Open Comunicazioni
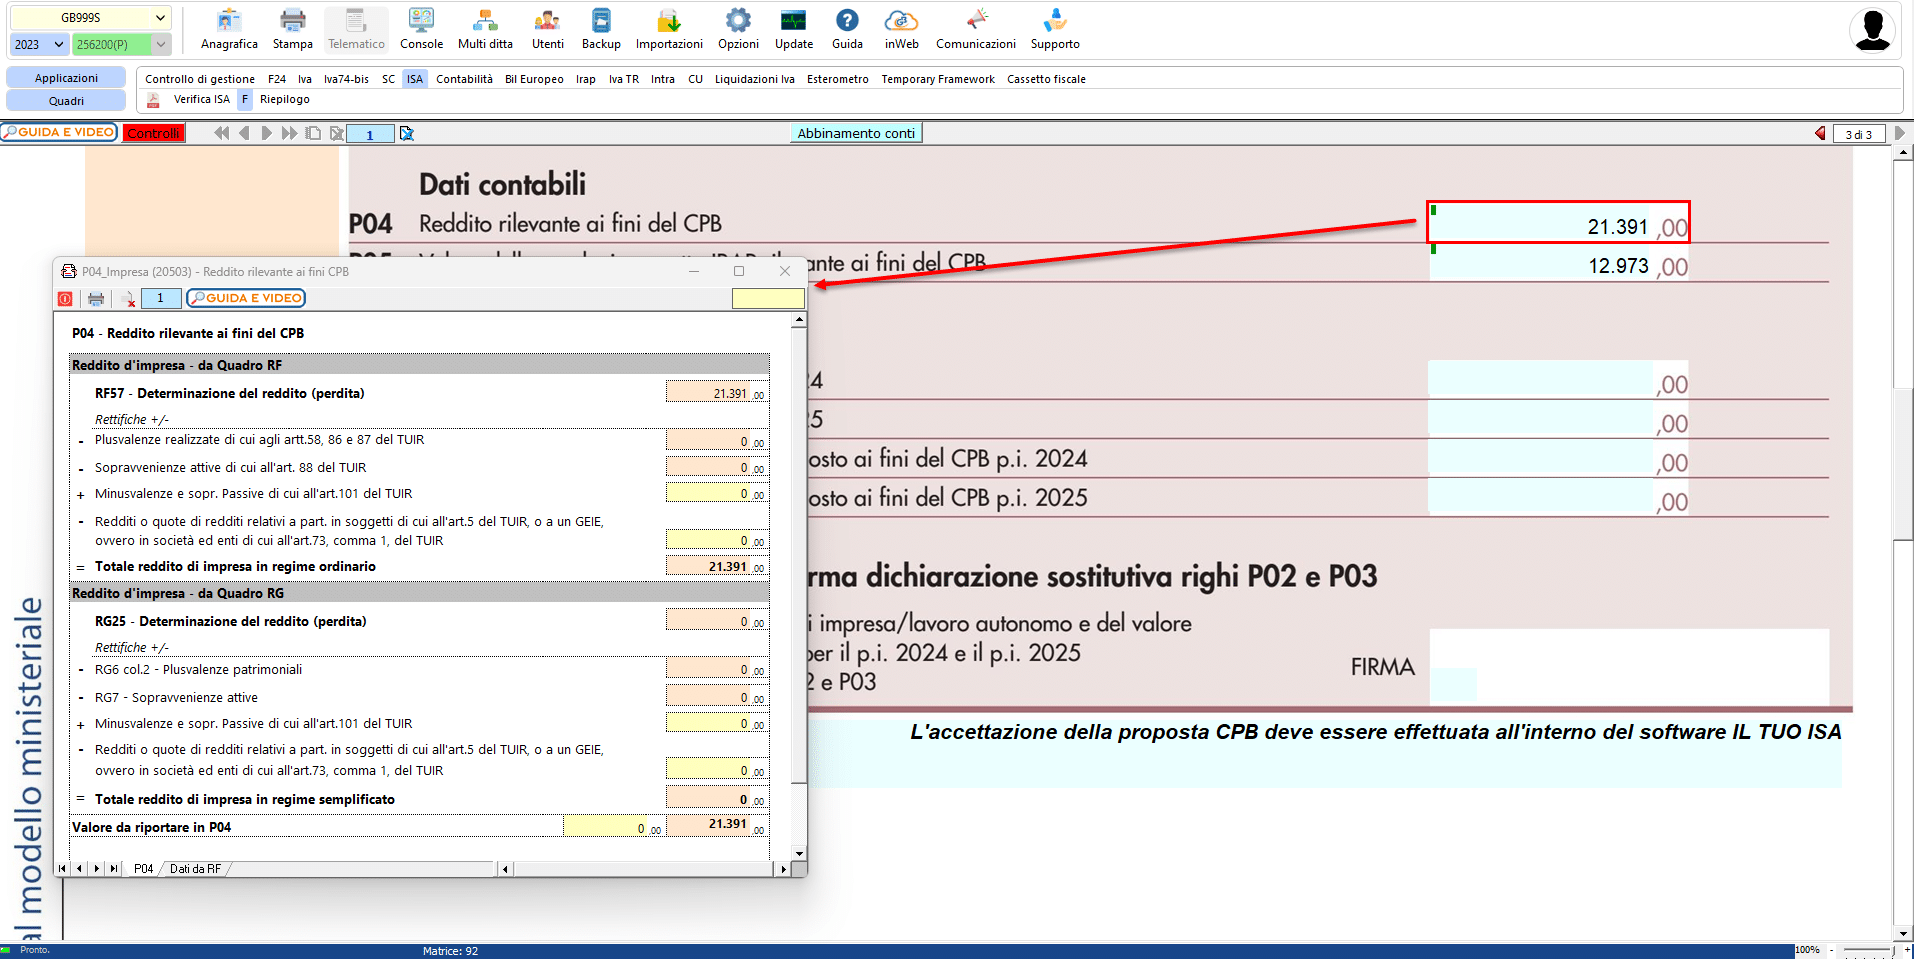The height and width of the screenshot is (959, 1914). coord(976,30)
